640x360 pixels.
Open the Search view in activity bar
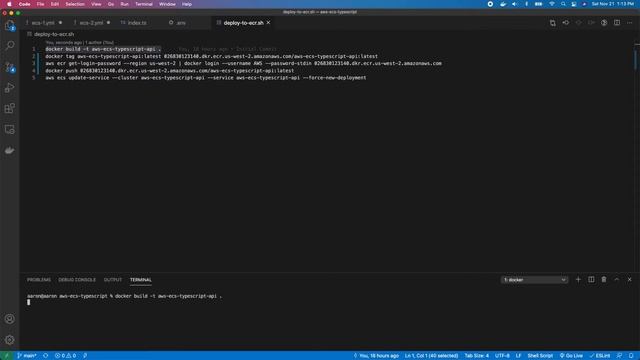coord(9,45)
